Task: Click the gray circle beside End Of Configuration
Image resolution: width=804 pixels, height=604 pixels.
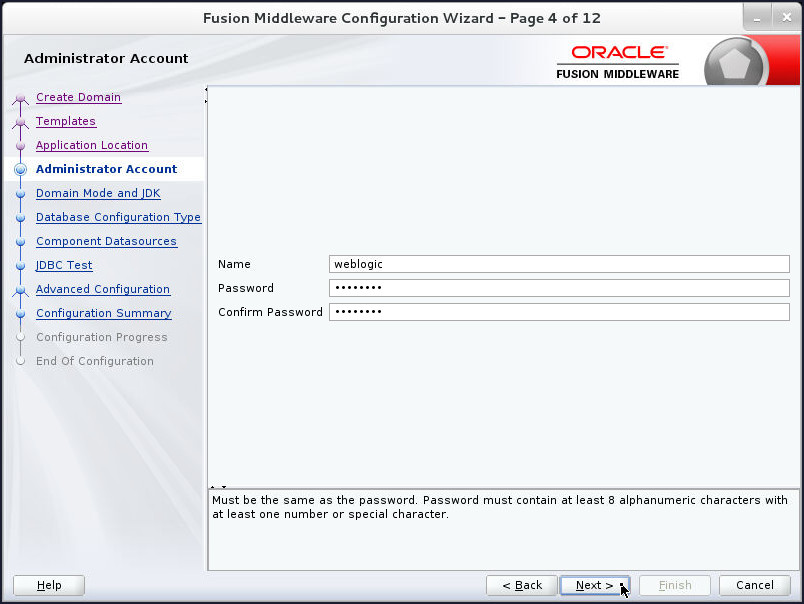Action: tap(21, 361)
